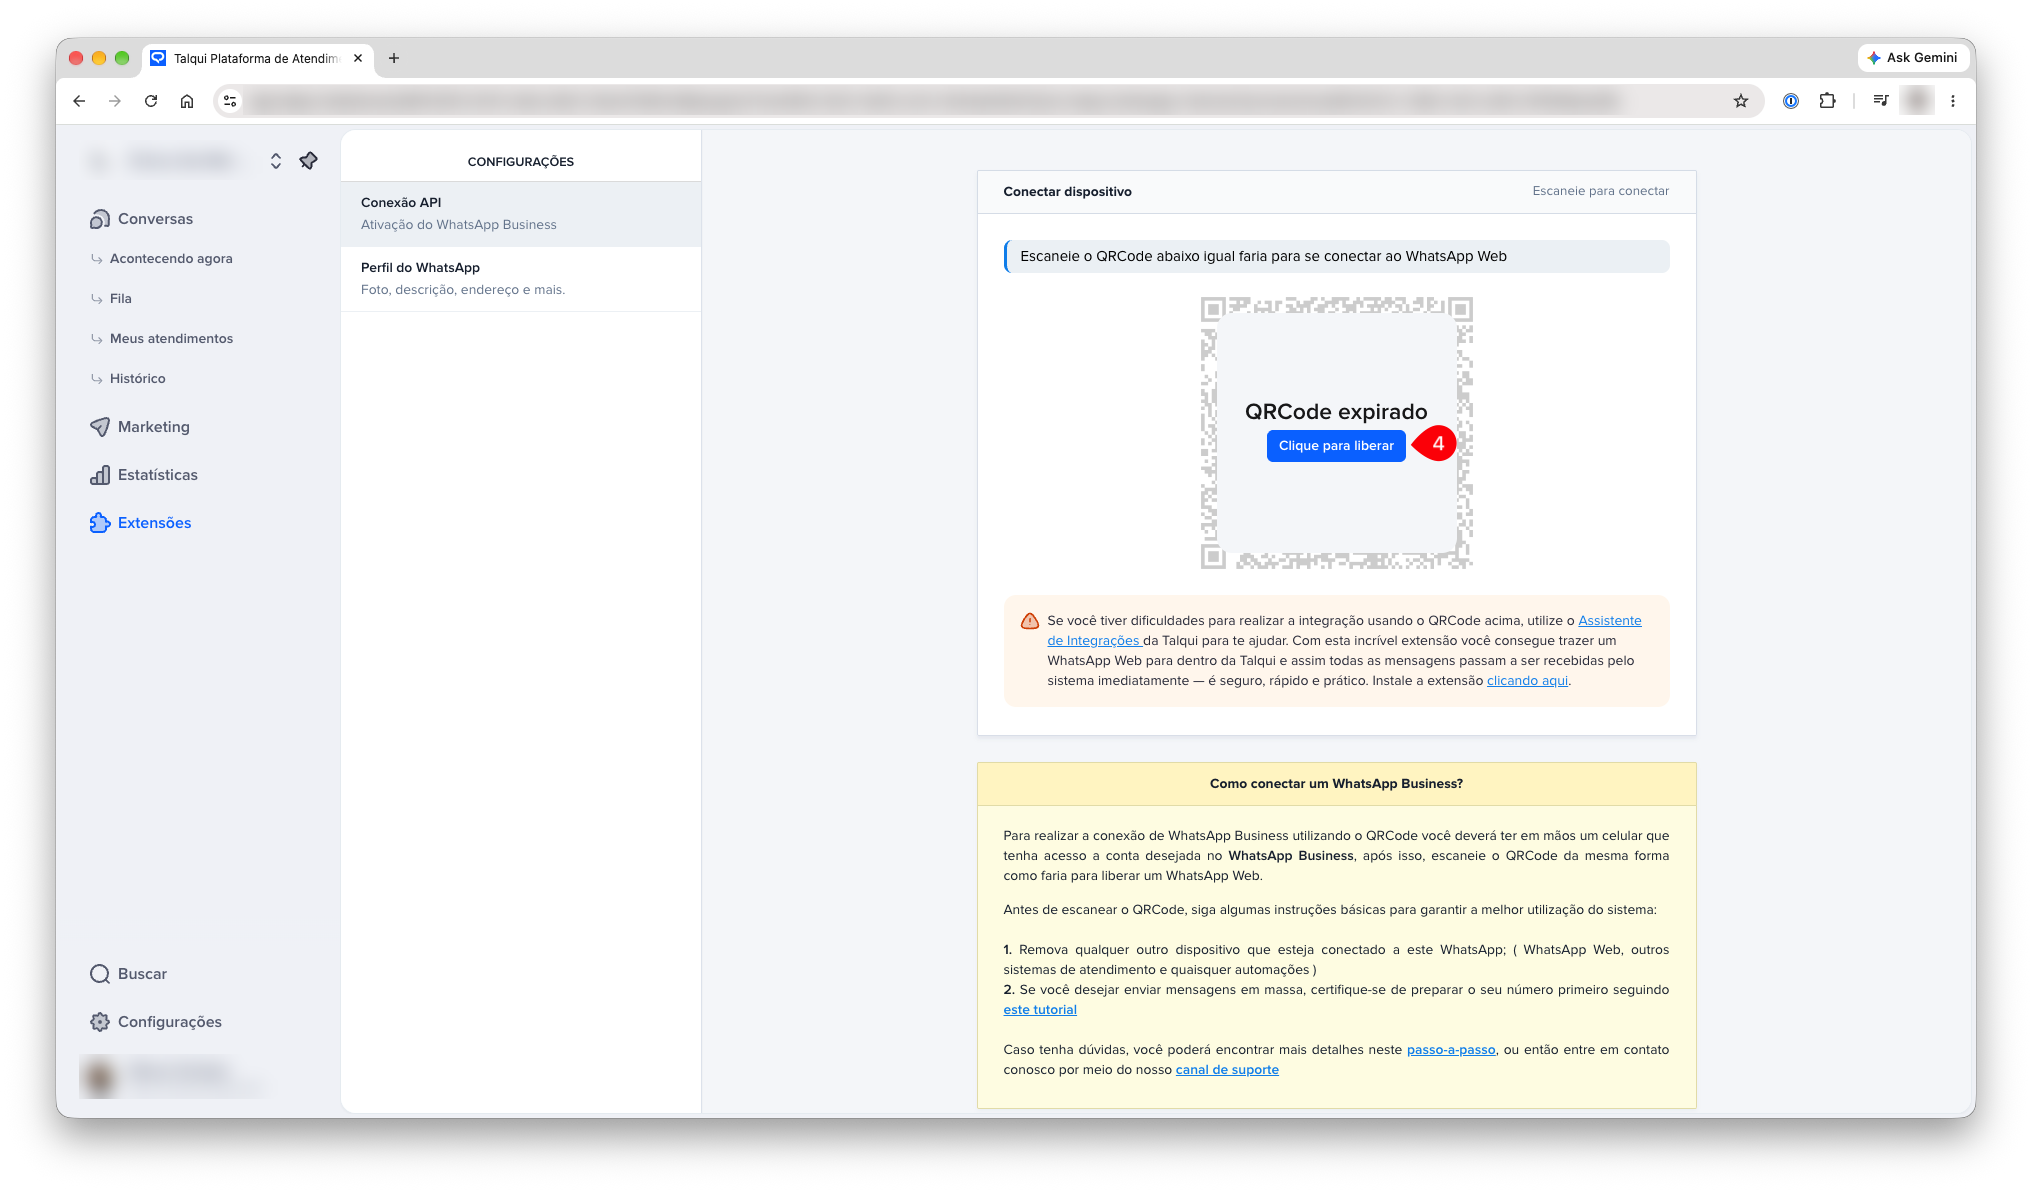This screenshot has height=1192, width=2032.
Task: Select the Perfil do WhatsApp settings item
Action: (521, 279)
